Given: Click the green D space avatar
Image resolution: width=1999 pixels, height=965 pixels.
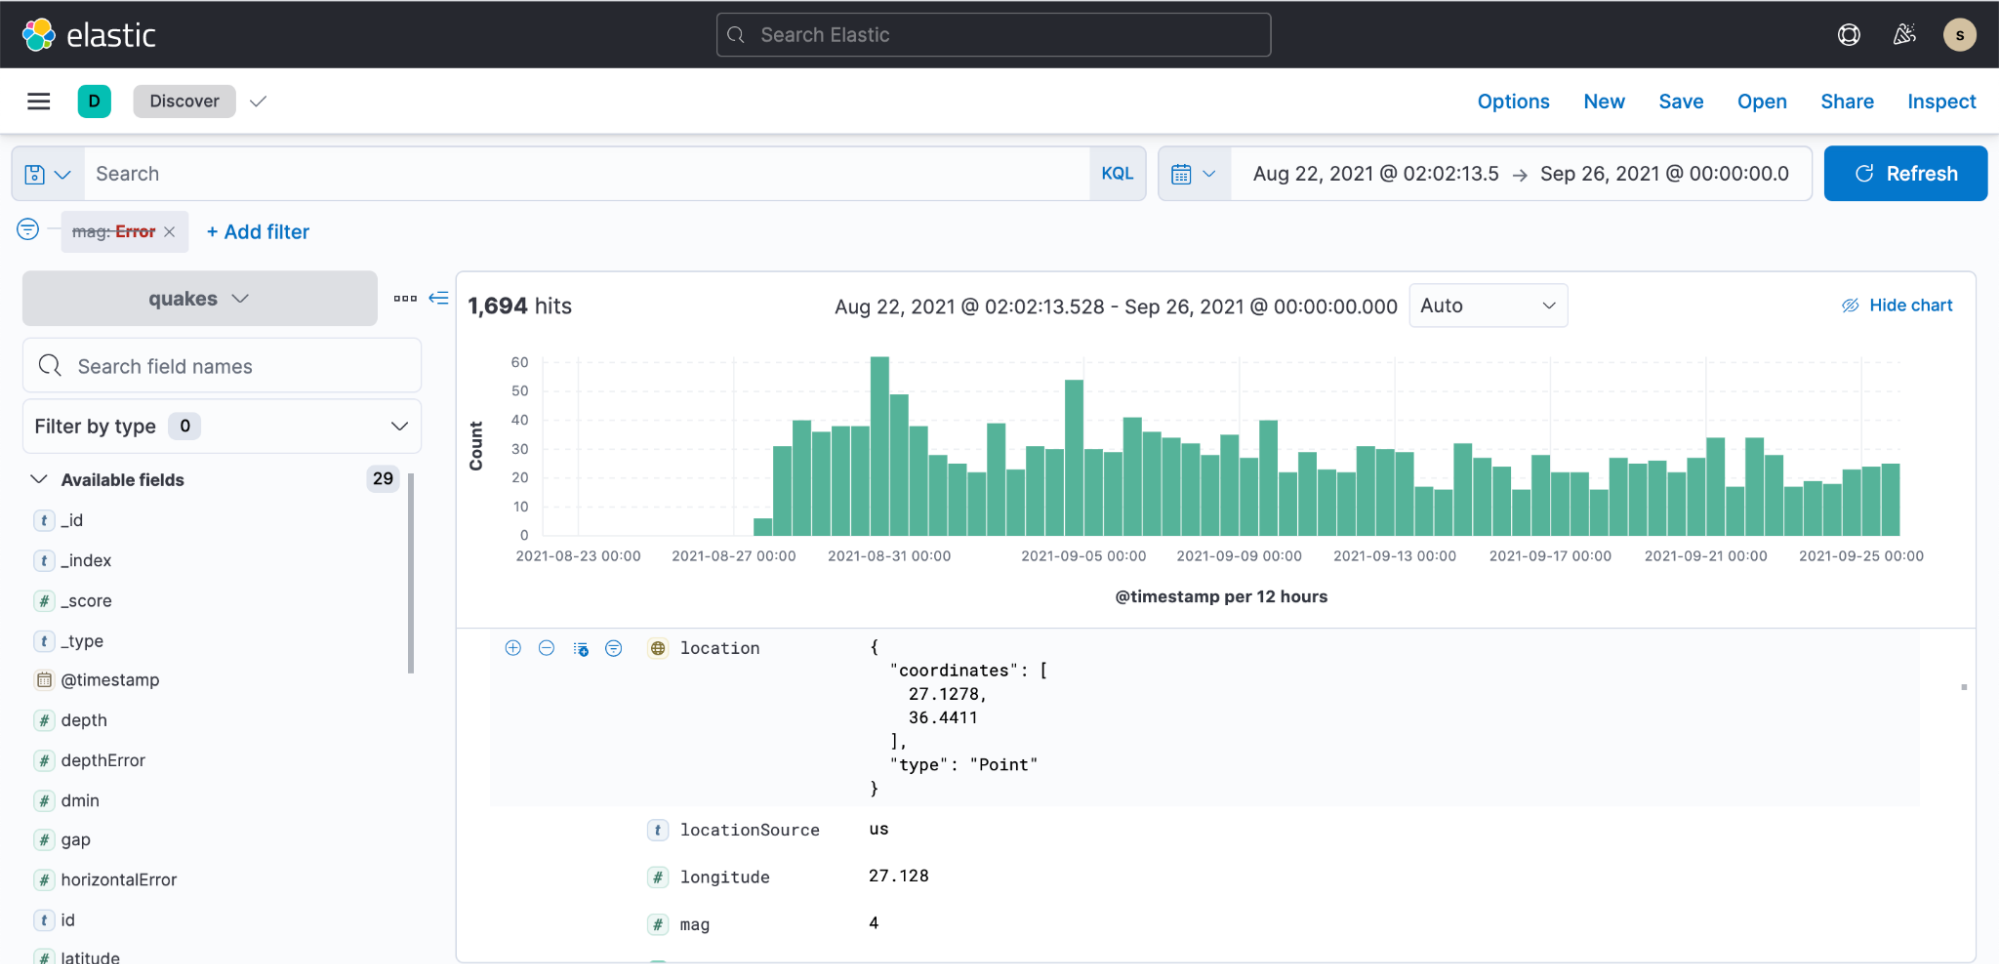Looking at the screenshot, I should pos(94,101).
